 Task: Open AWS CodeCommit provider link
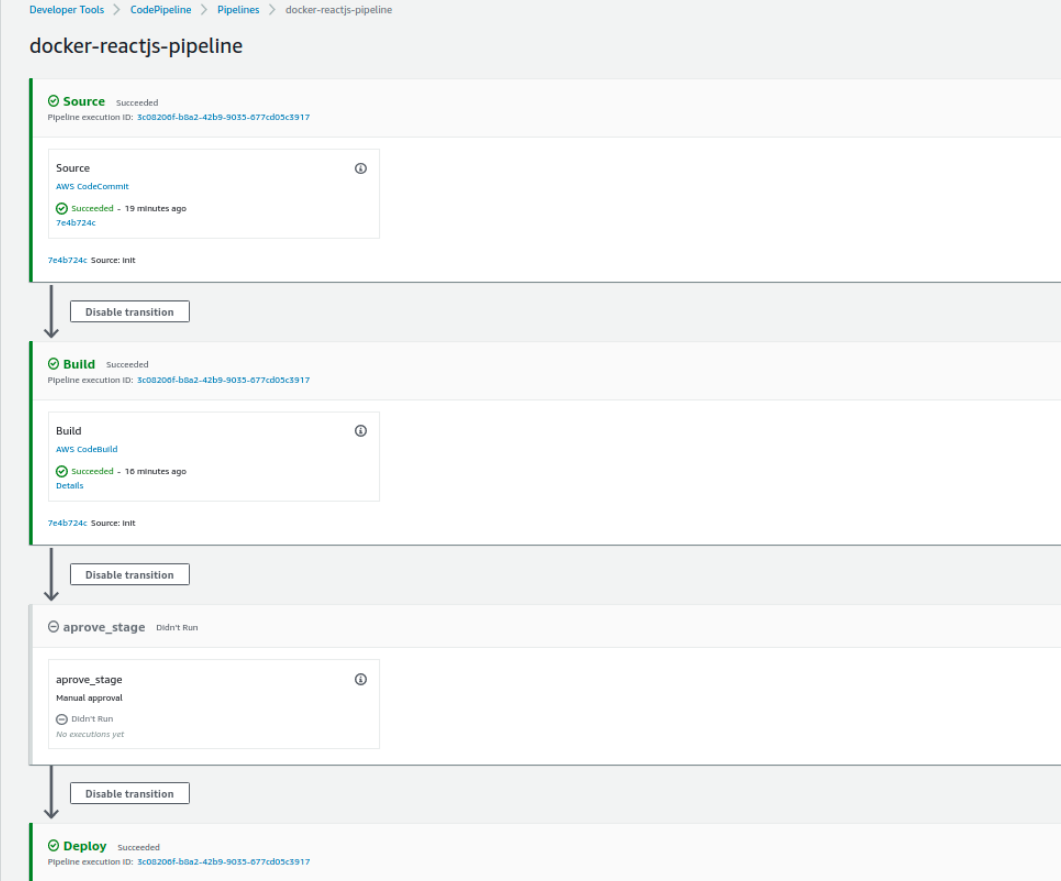coord(92,187)
